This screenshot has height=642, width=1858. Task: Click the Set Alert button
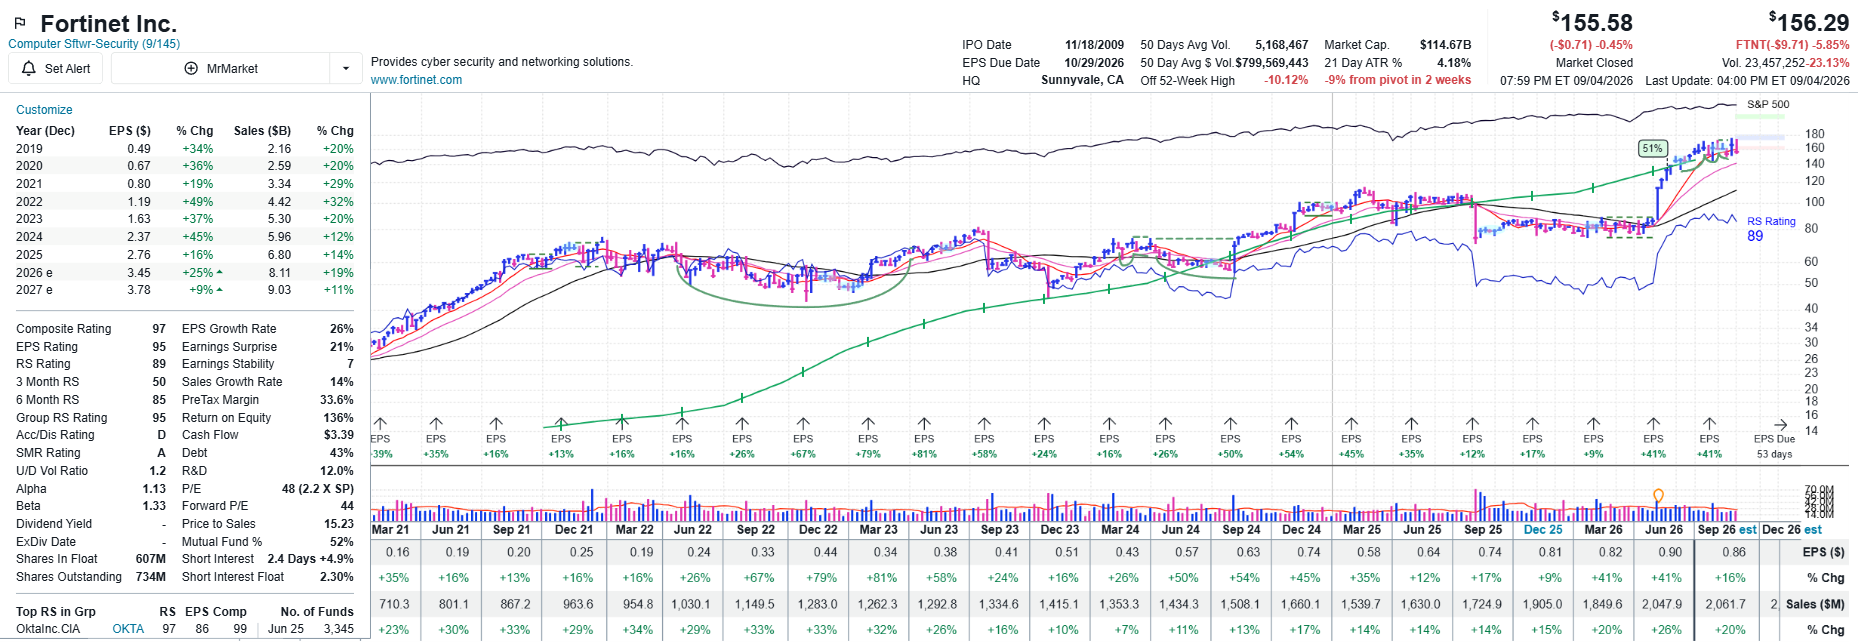56,69
